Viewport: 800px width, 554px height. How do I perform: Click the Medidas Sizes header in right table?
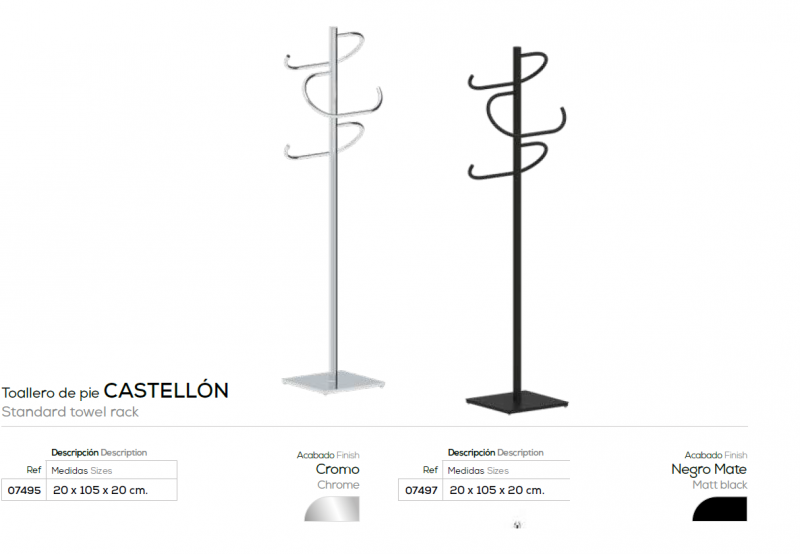pos(478,471)
